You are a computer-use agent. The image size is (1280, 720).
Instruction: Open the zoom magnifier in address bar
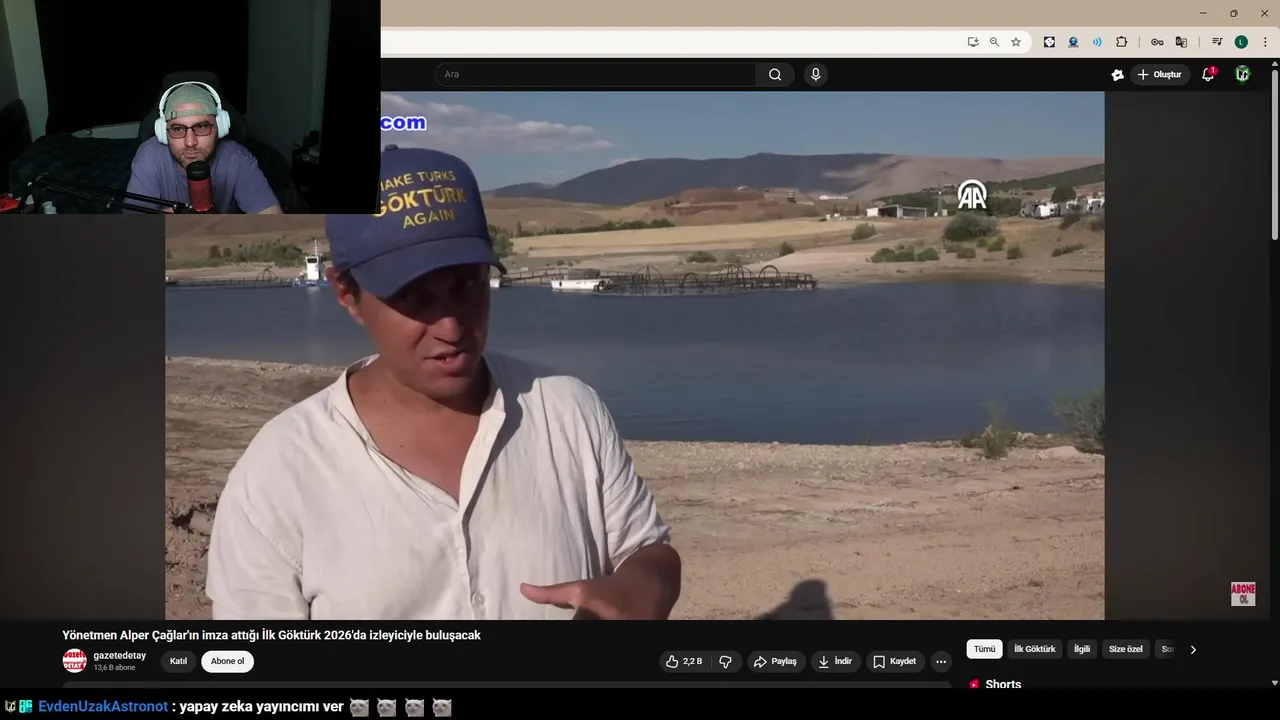click(x=994, y=42)
